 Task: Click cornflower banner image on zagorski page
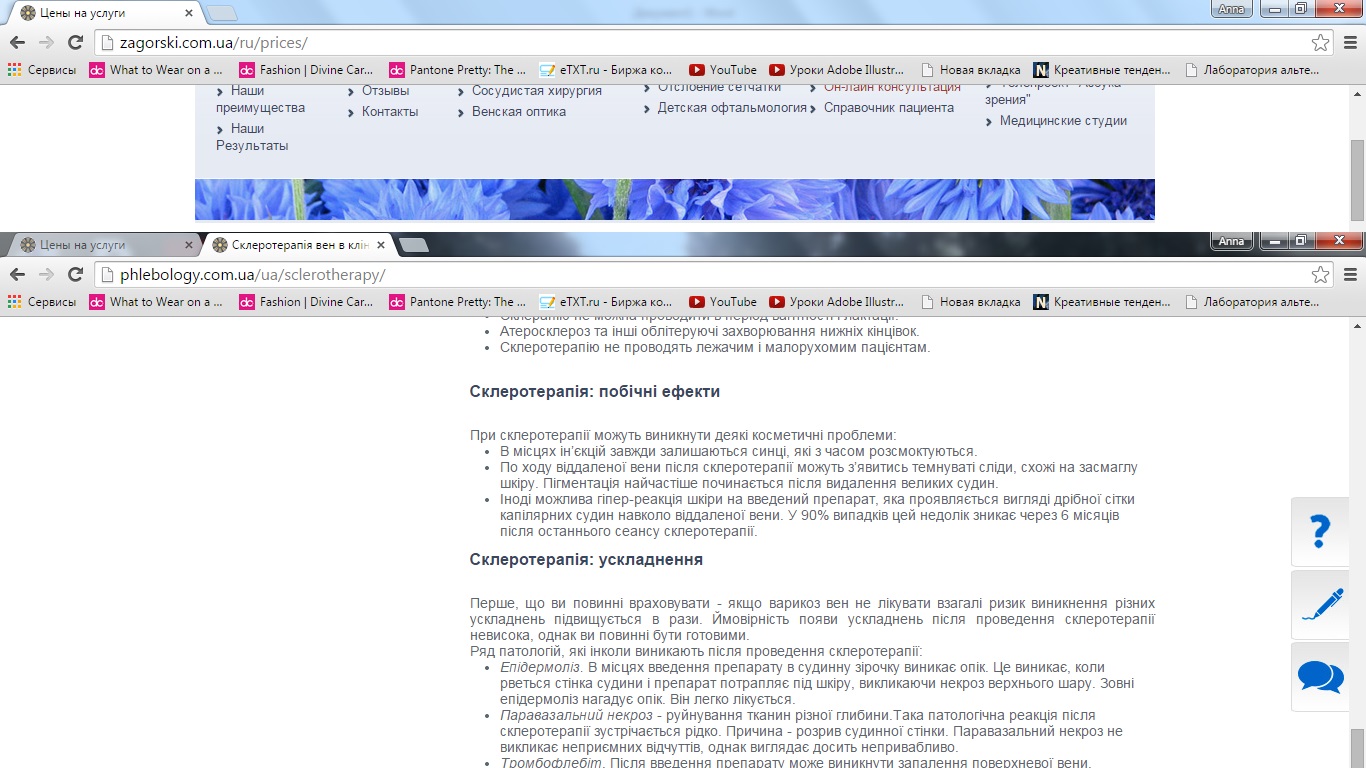coord(674,199)
